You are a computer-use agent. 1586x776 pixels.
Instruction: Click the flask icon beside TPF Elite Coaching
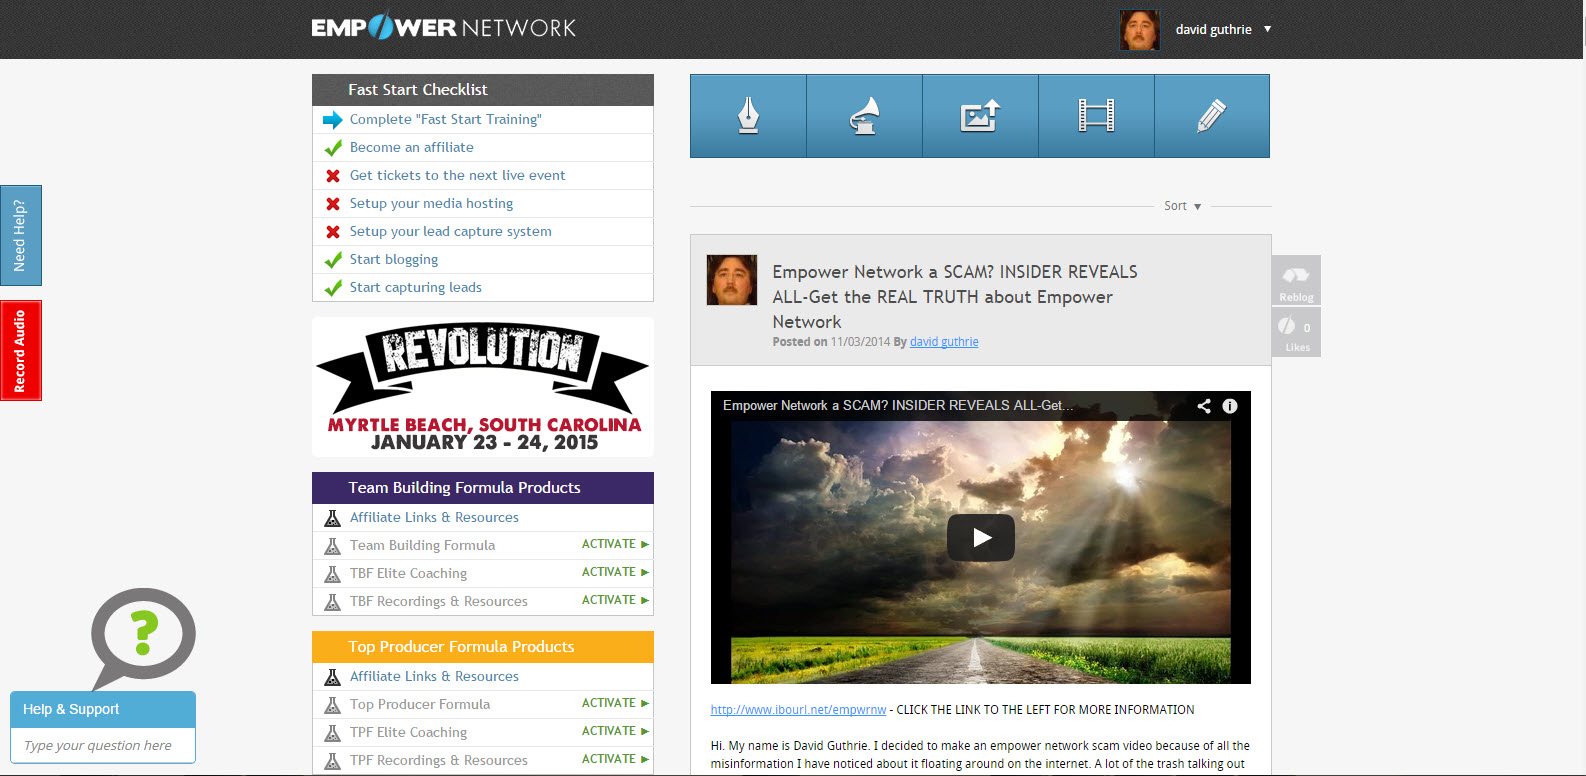pos(333,733)
